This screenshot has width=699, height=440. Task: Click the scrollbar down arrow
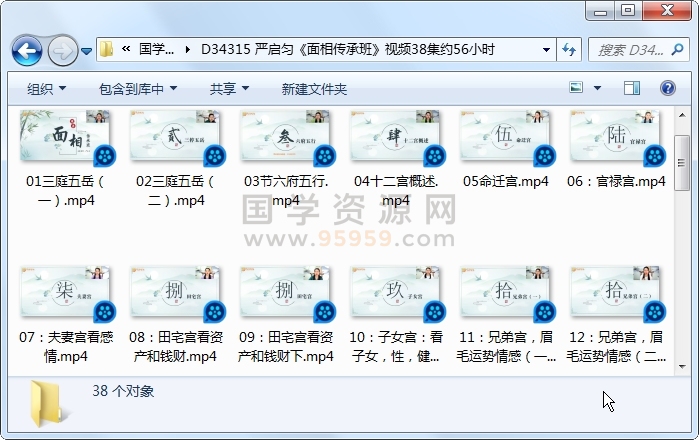(682, 366)
